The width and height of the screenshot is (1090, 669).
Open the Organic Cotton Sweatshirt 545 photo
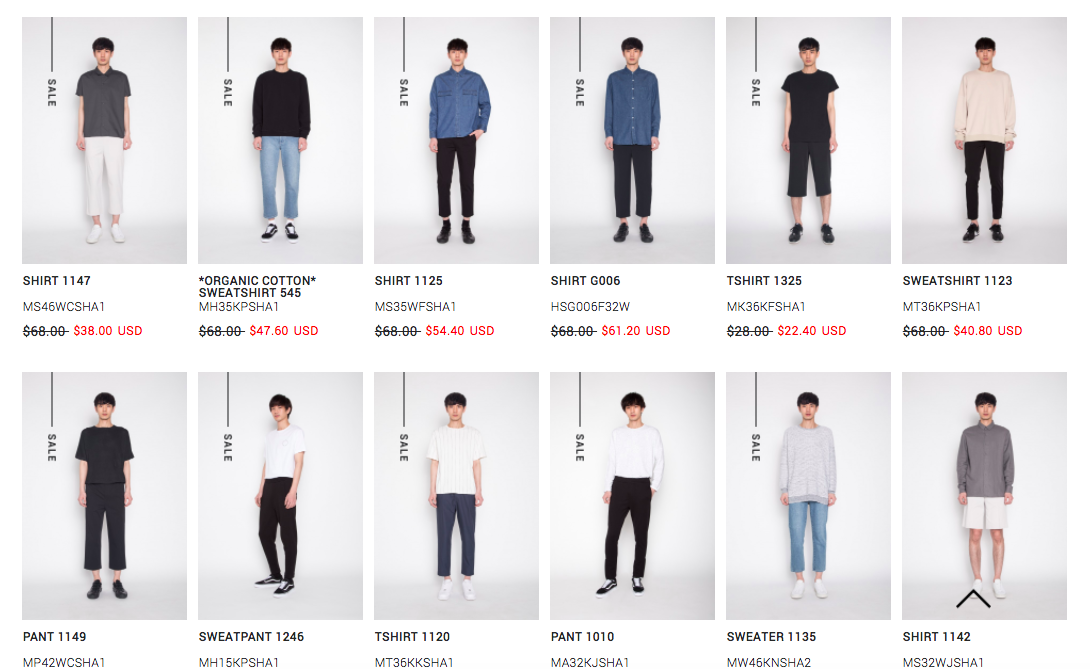tap(280, 140)
